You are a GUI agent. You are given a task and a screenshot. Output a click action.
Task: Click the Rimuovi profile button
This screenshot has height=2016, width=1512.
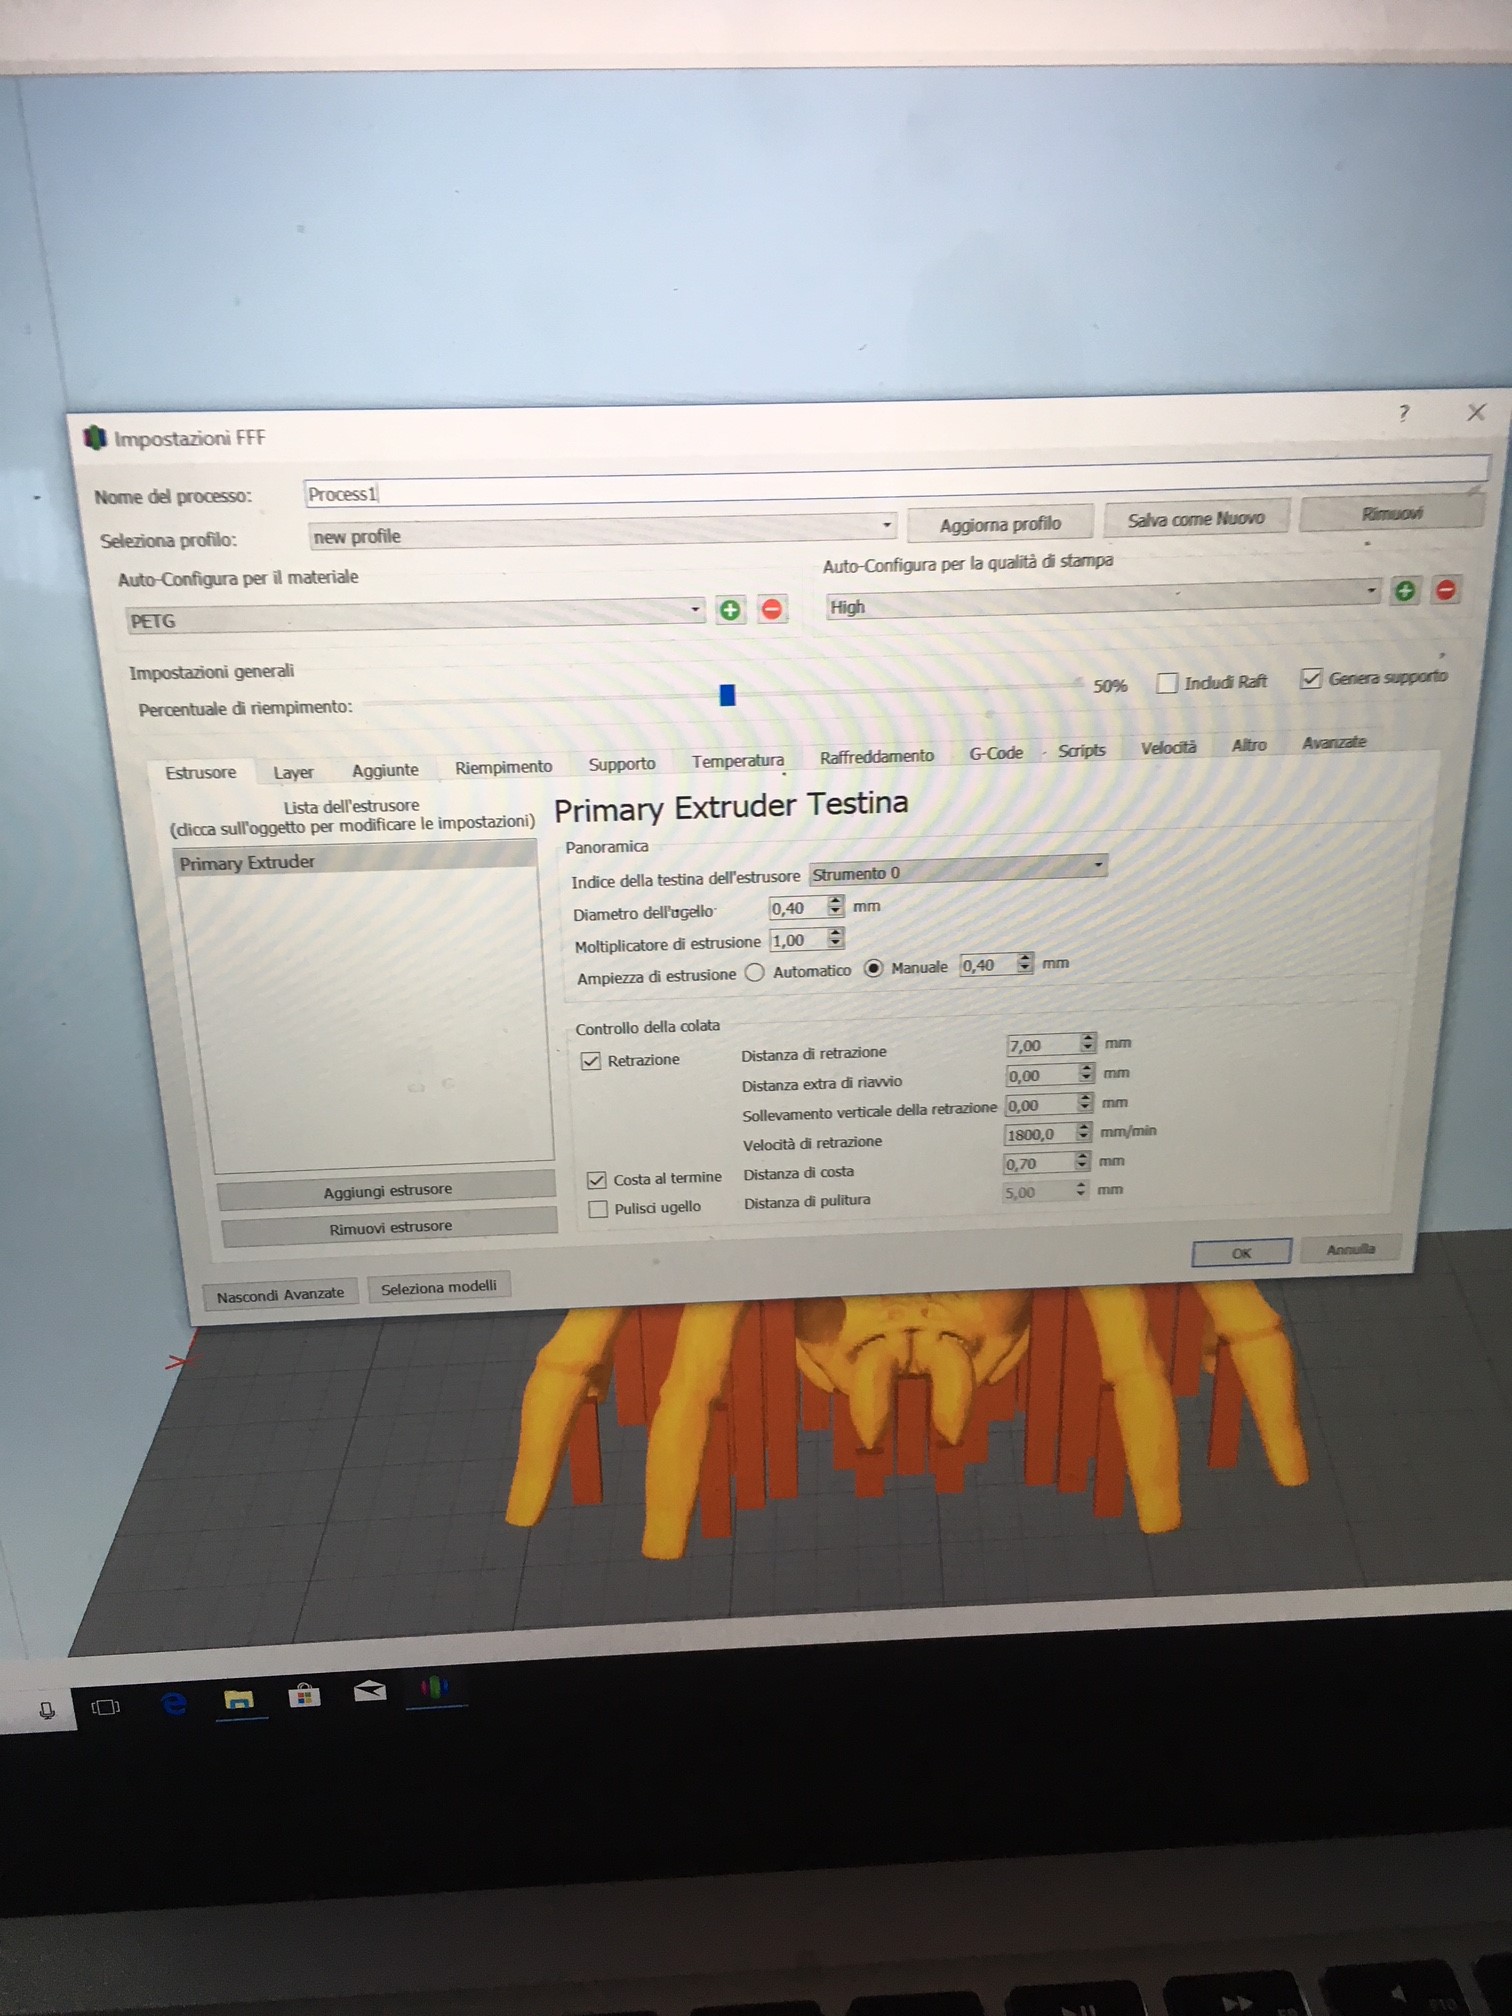point(1392,513)
